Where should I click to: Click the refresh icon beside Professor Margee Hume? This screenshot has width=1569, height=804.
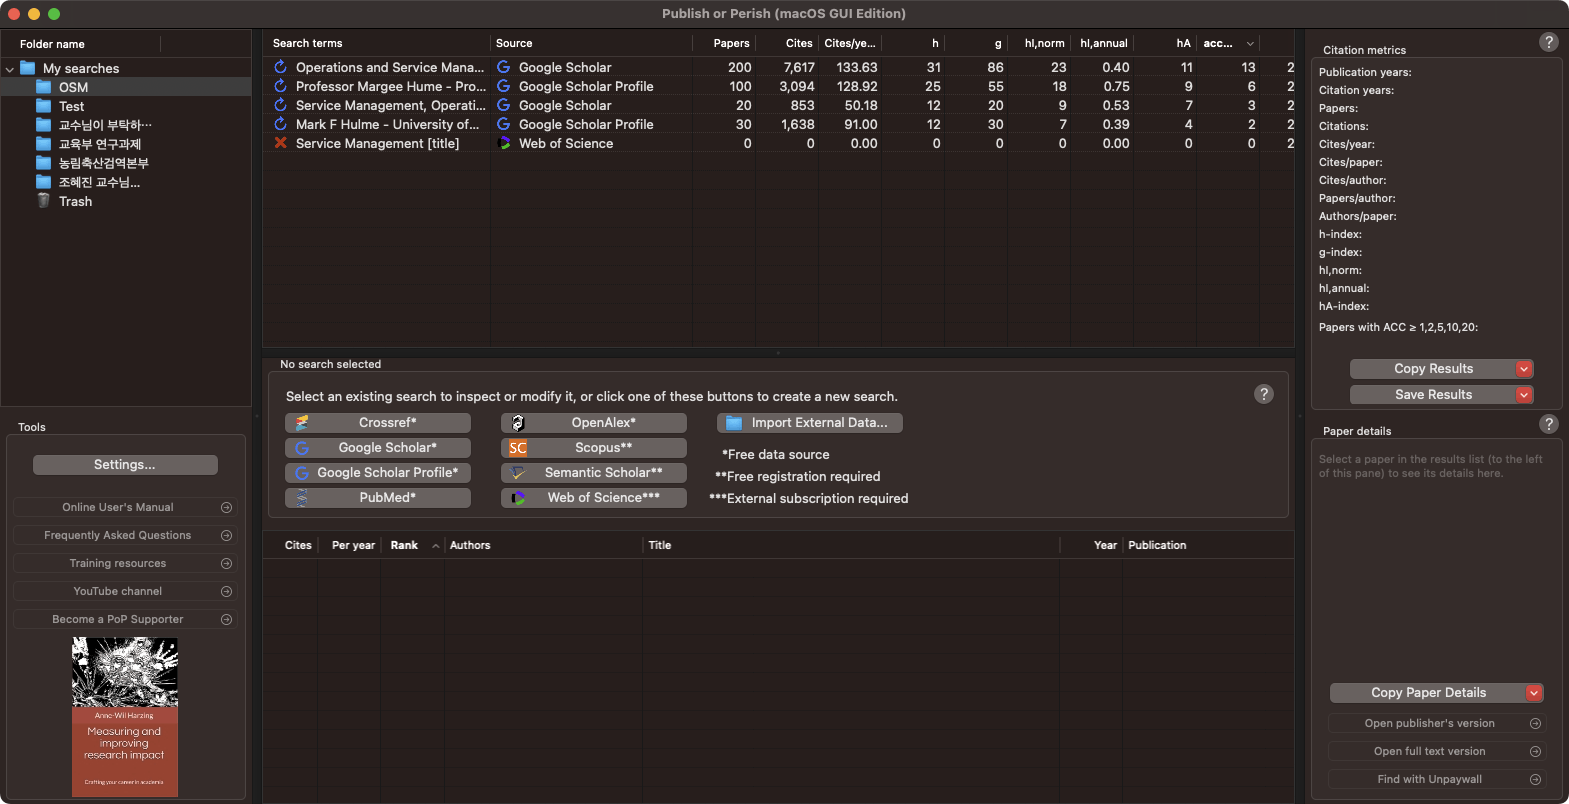pyautogui.click(x=281, y=86)
